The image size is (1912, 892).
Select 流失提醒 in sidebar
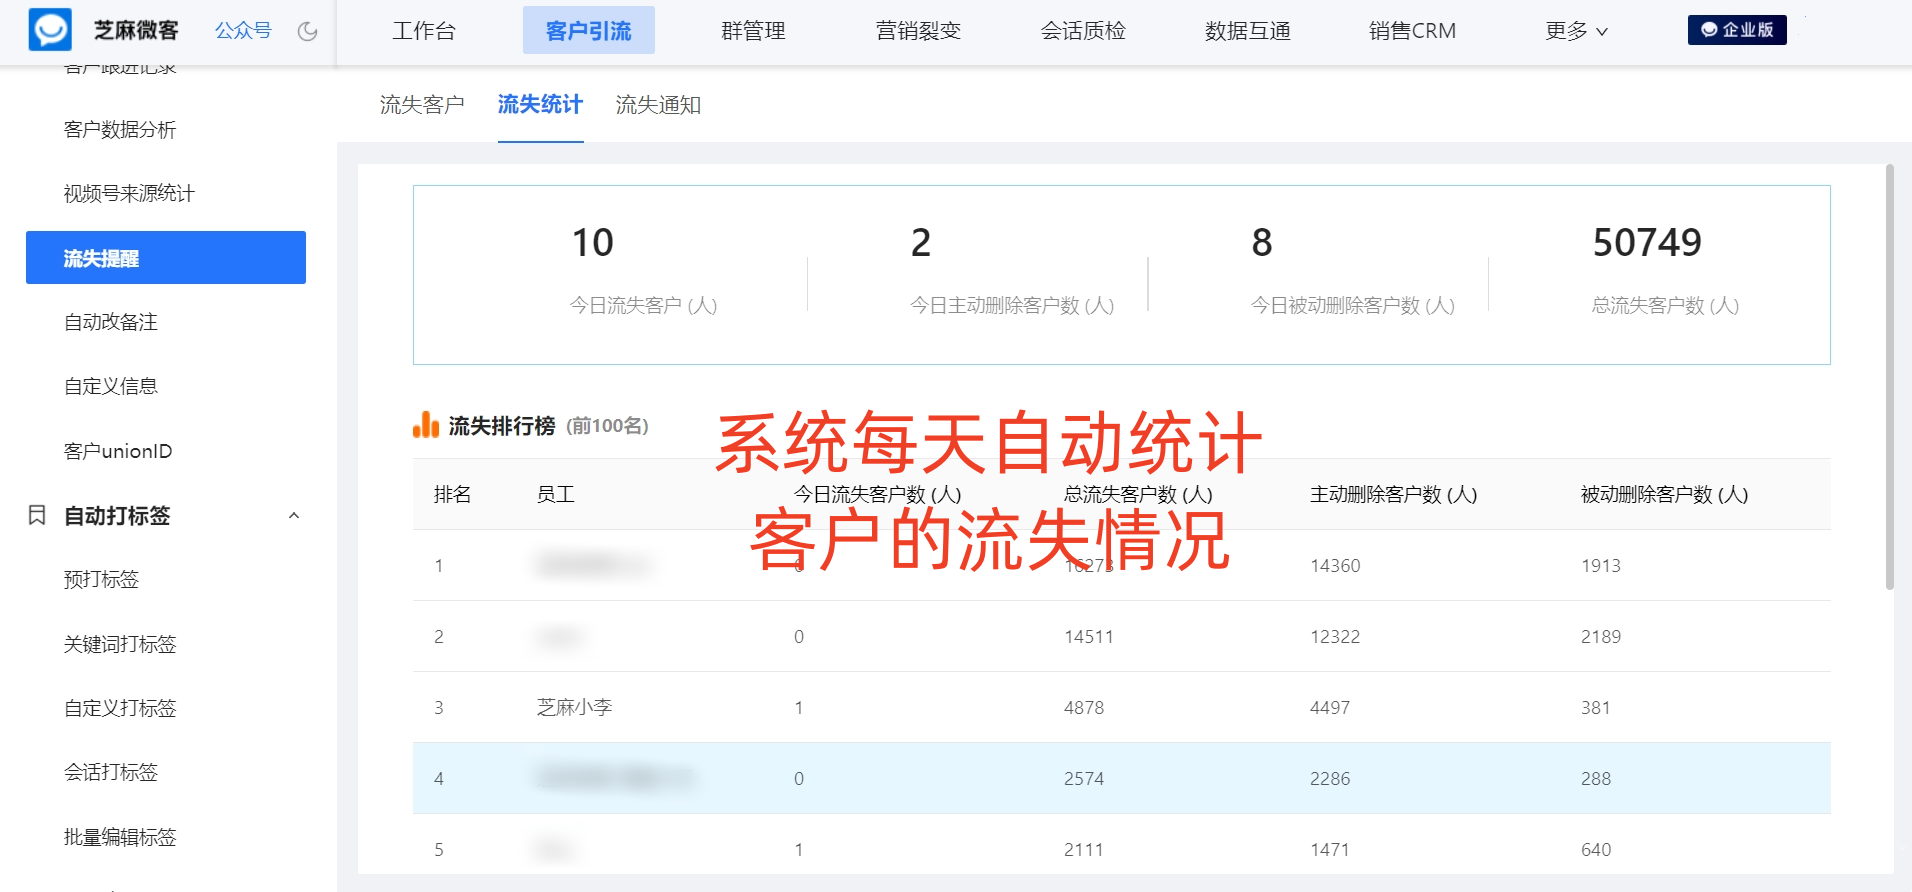[x=166, y=258]
